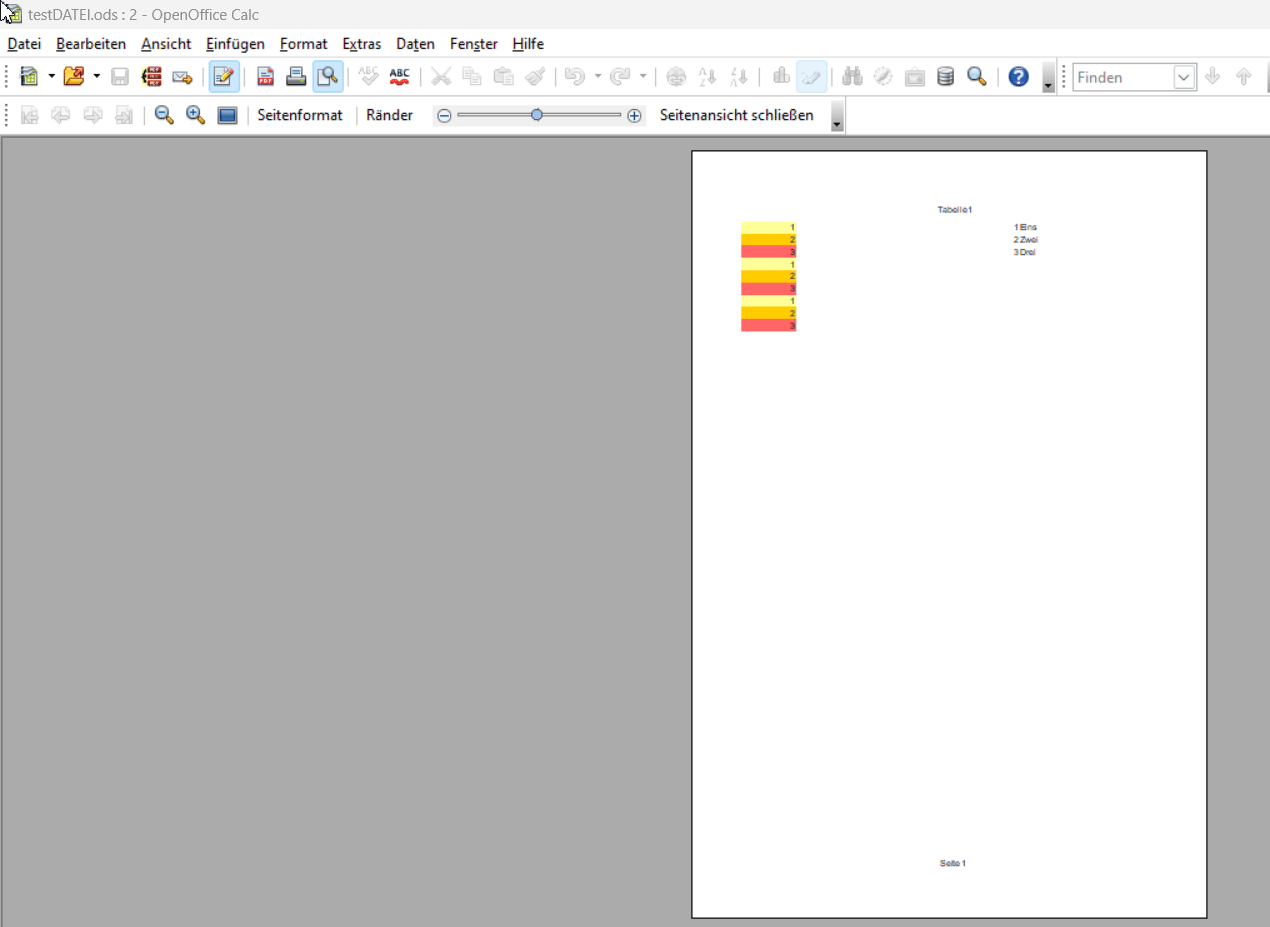Toggle the Ränder margins button

click(390, 115)
